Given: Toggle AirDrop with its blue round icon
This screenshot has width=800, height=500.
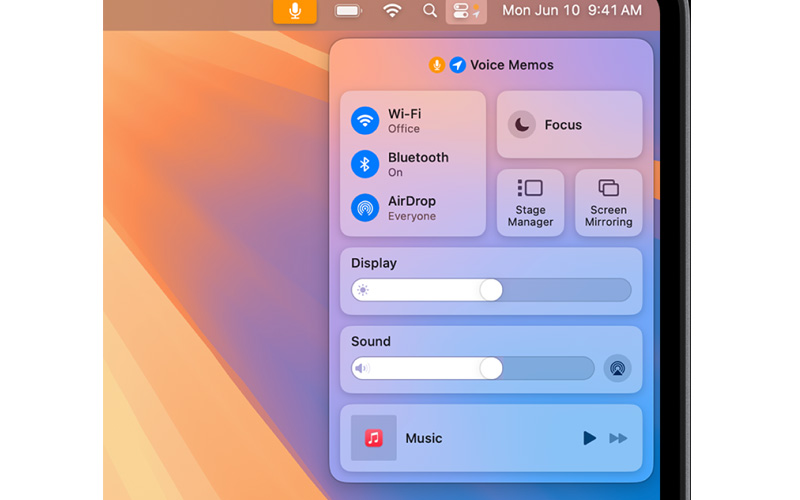Looking at the screenshot, I should tap(365, 208).
